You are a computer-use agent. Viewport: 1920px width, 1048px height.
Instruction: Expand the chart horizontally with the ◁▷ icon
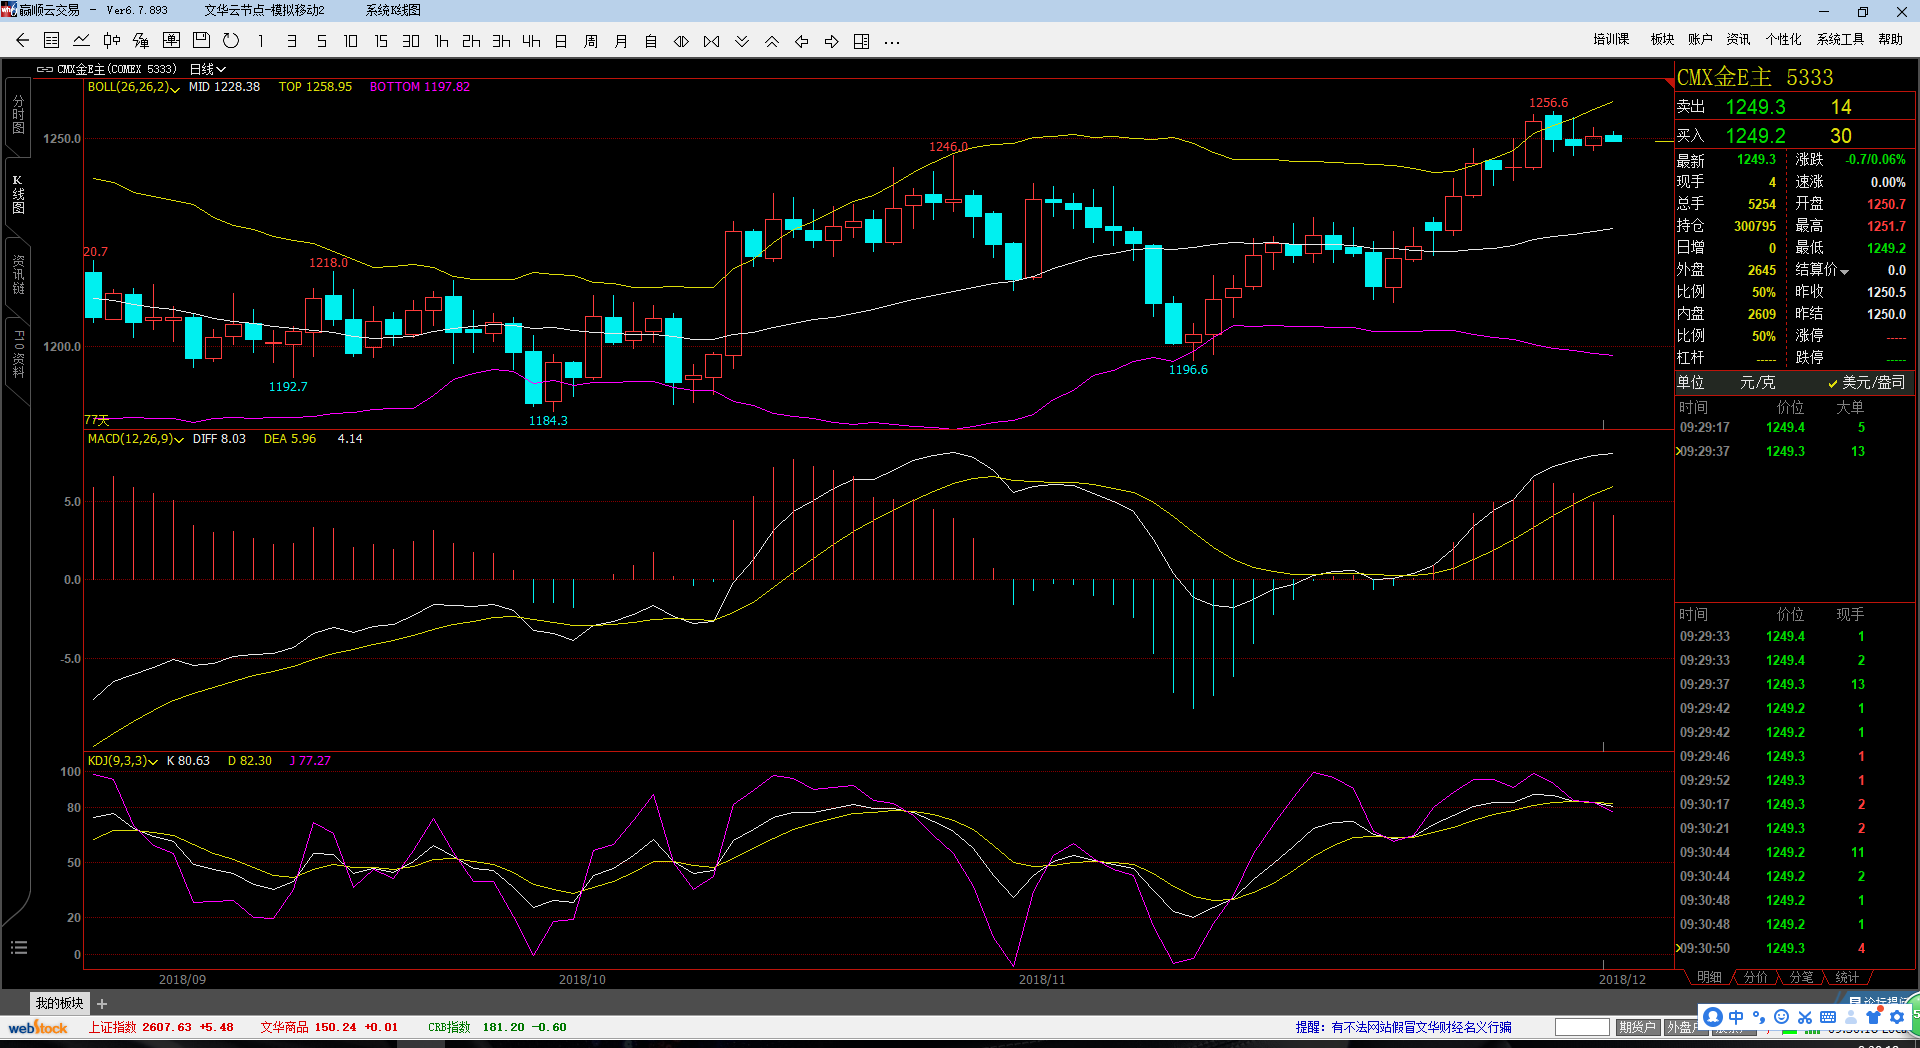[x=681, y=41]
